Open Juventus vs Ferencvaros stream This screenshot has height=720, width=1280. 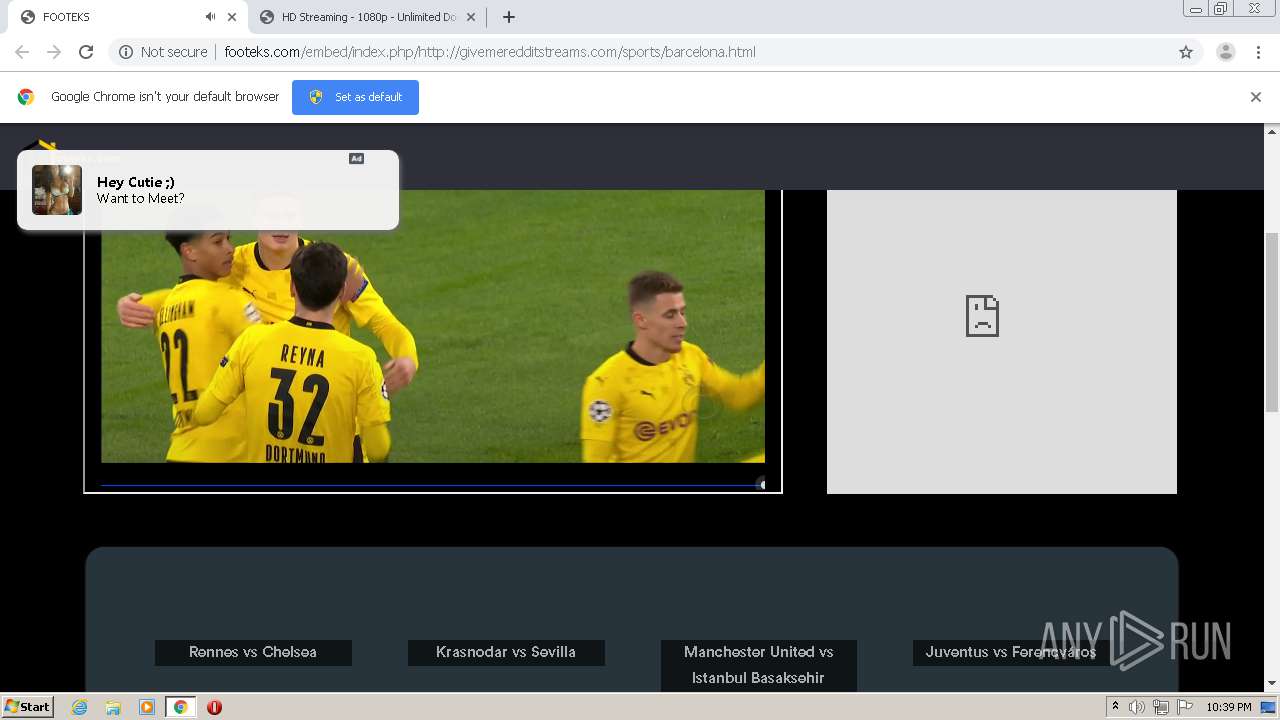click(1011, 652)
